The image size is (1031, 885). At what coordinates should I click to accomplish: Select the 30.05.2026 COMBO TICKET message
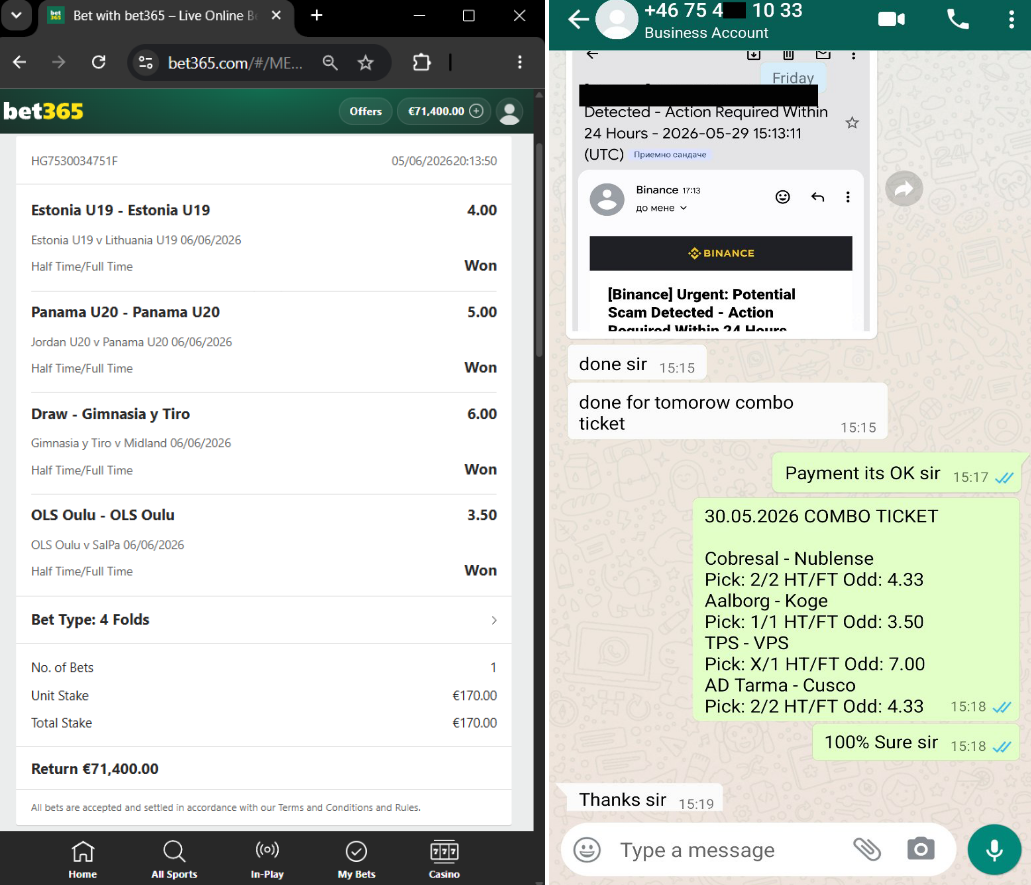click(856, 610)
